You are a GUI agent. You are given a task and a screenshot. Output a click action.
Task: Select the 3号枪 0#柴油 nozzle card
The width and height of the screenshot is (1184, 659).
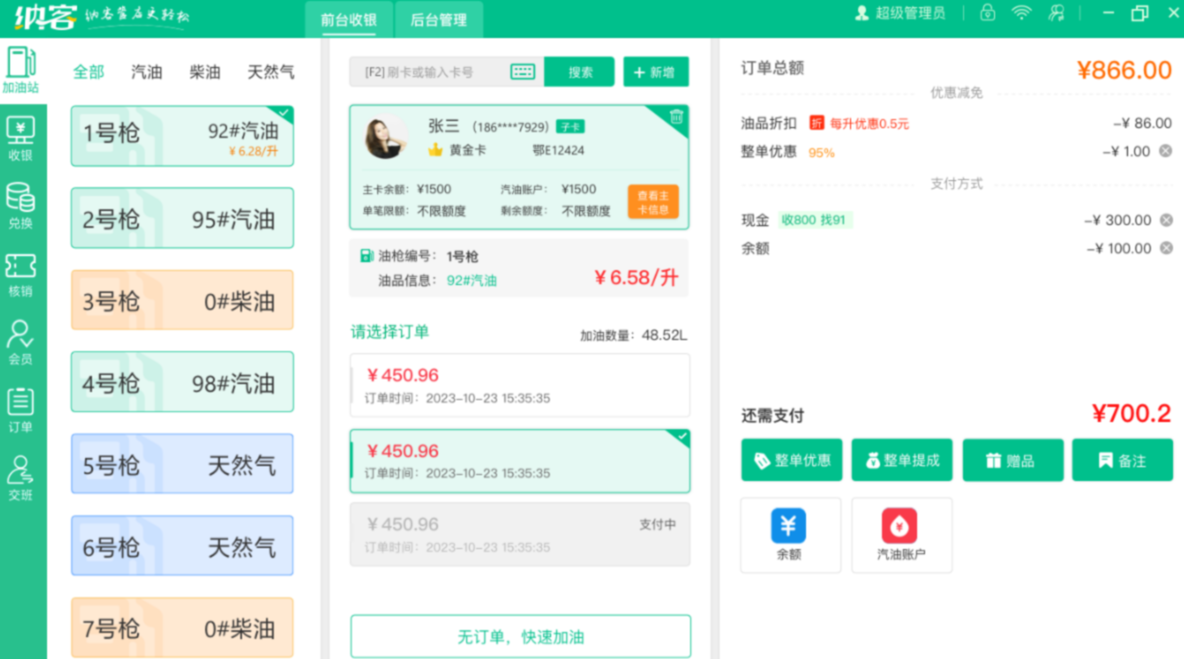click(182, 301)
